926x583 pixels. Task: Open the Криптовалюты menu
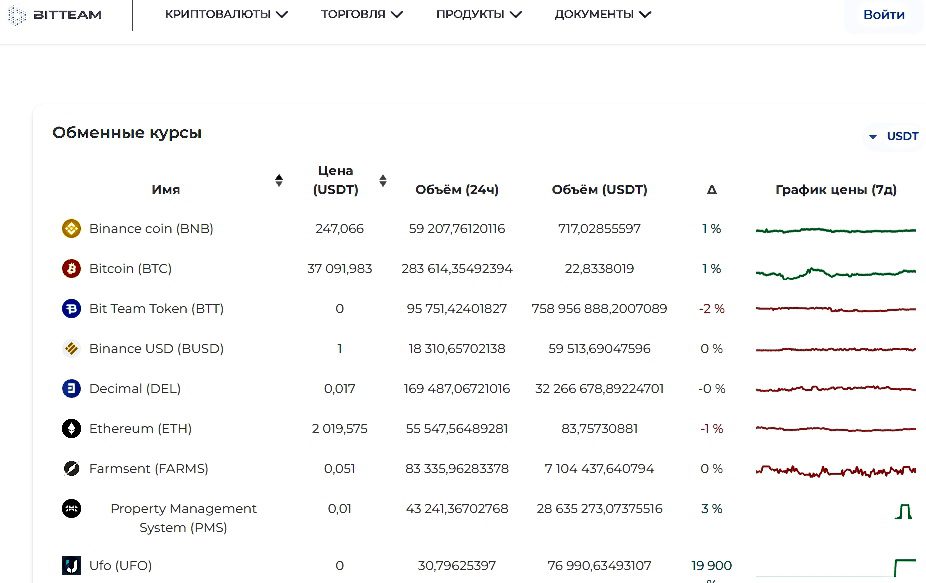(x=226, y=14)
